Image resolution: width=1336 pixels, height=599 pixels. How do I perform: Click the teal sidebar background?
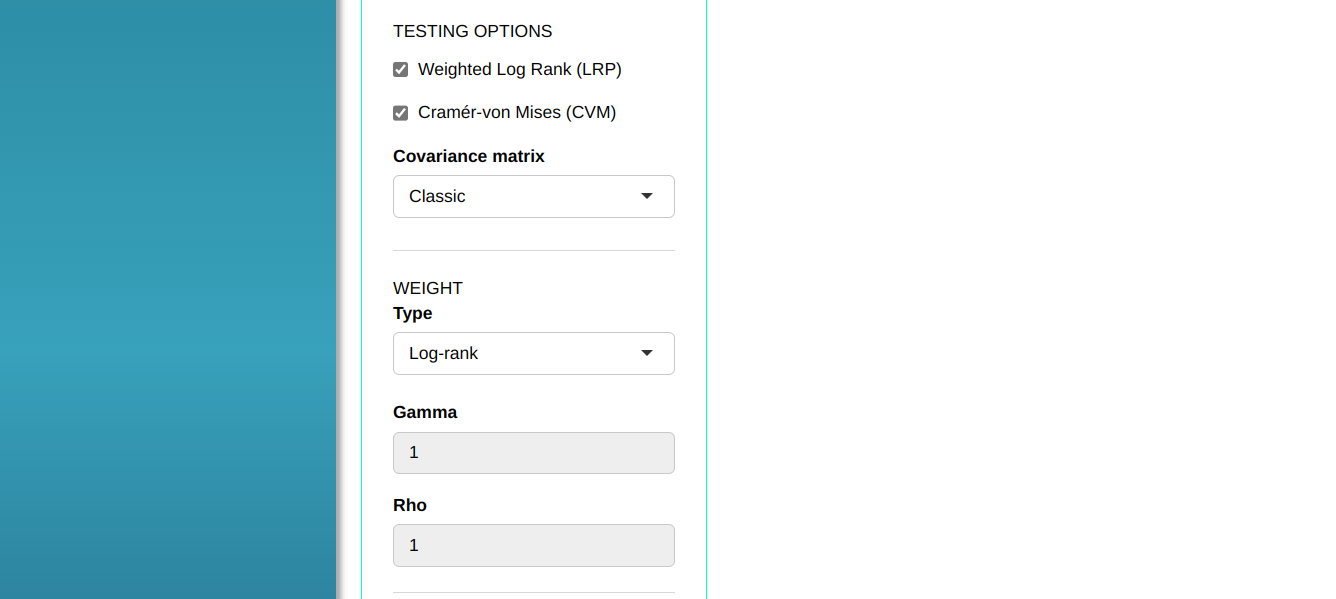167,300
